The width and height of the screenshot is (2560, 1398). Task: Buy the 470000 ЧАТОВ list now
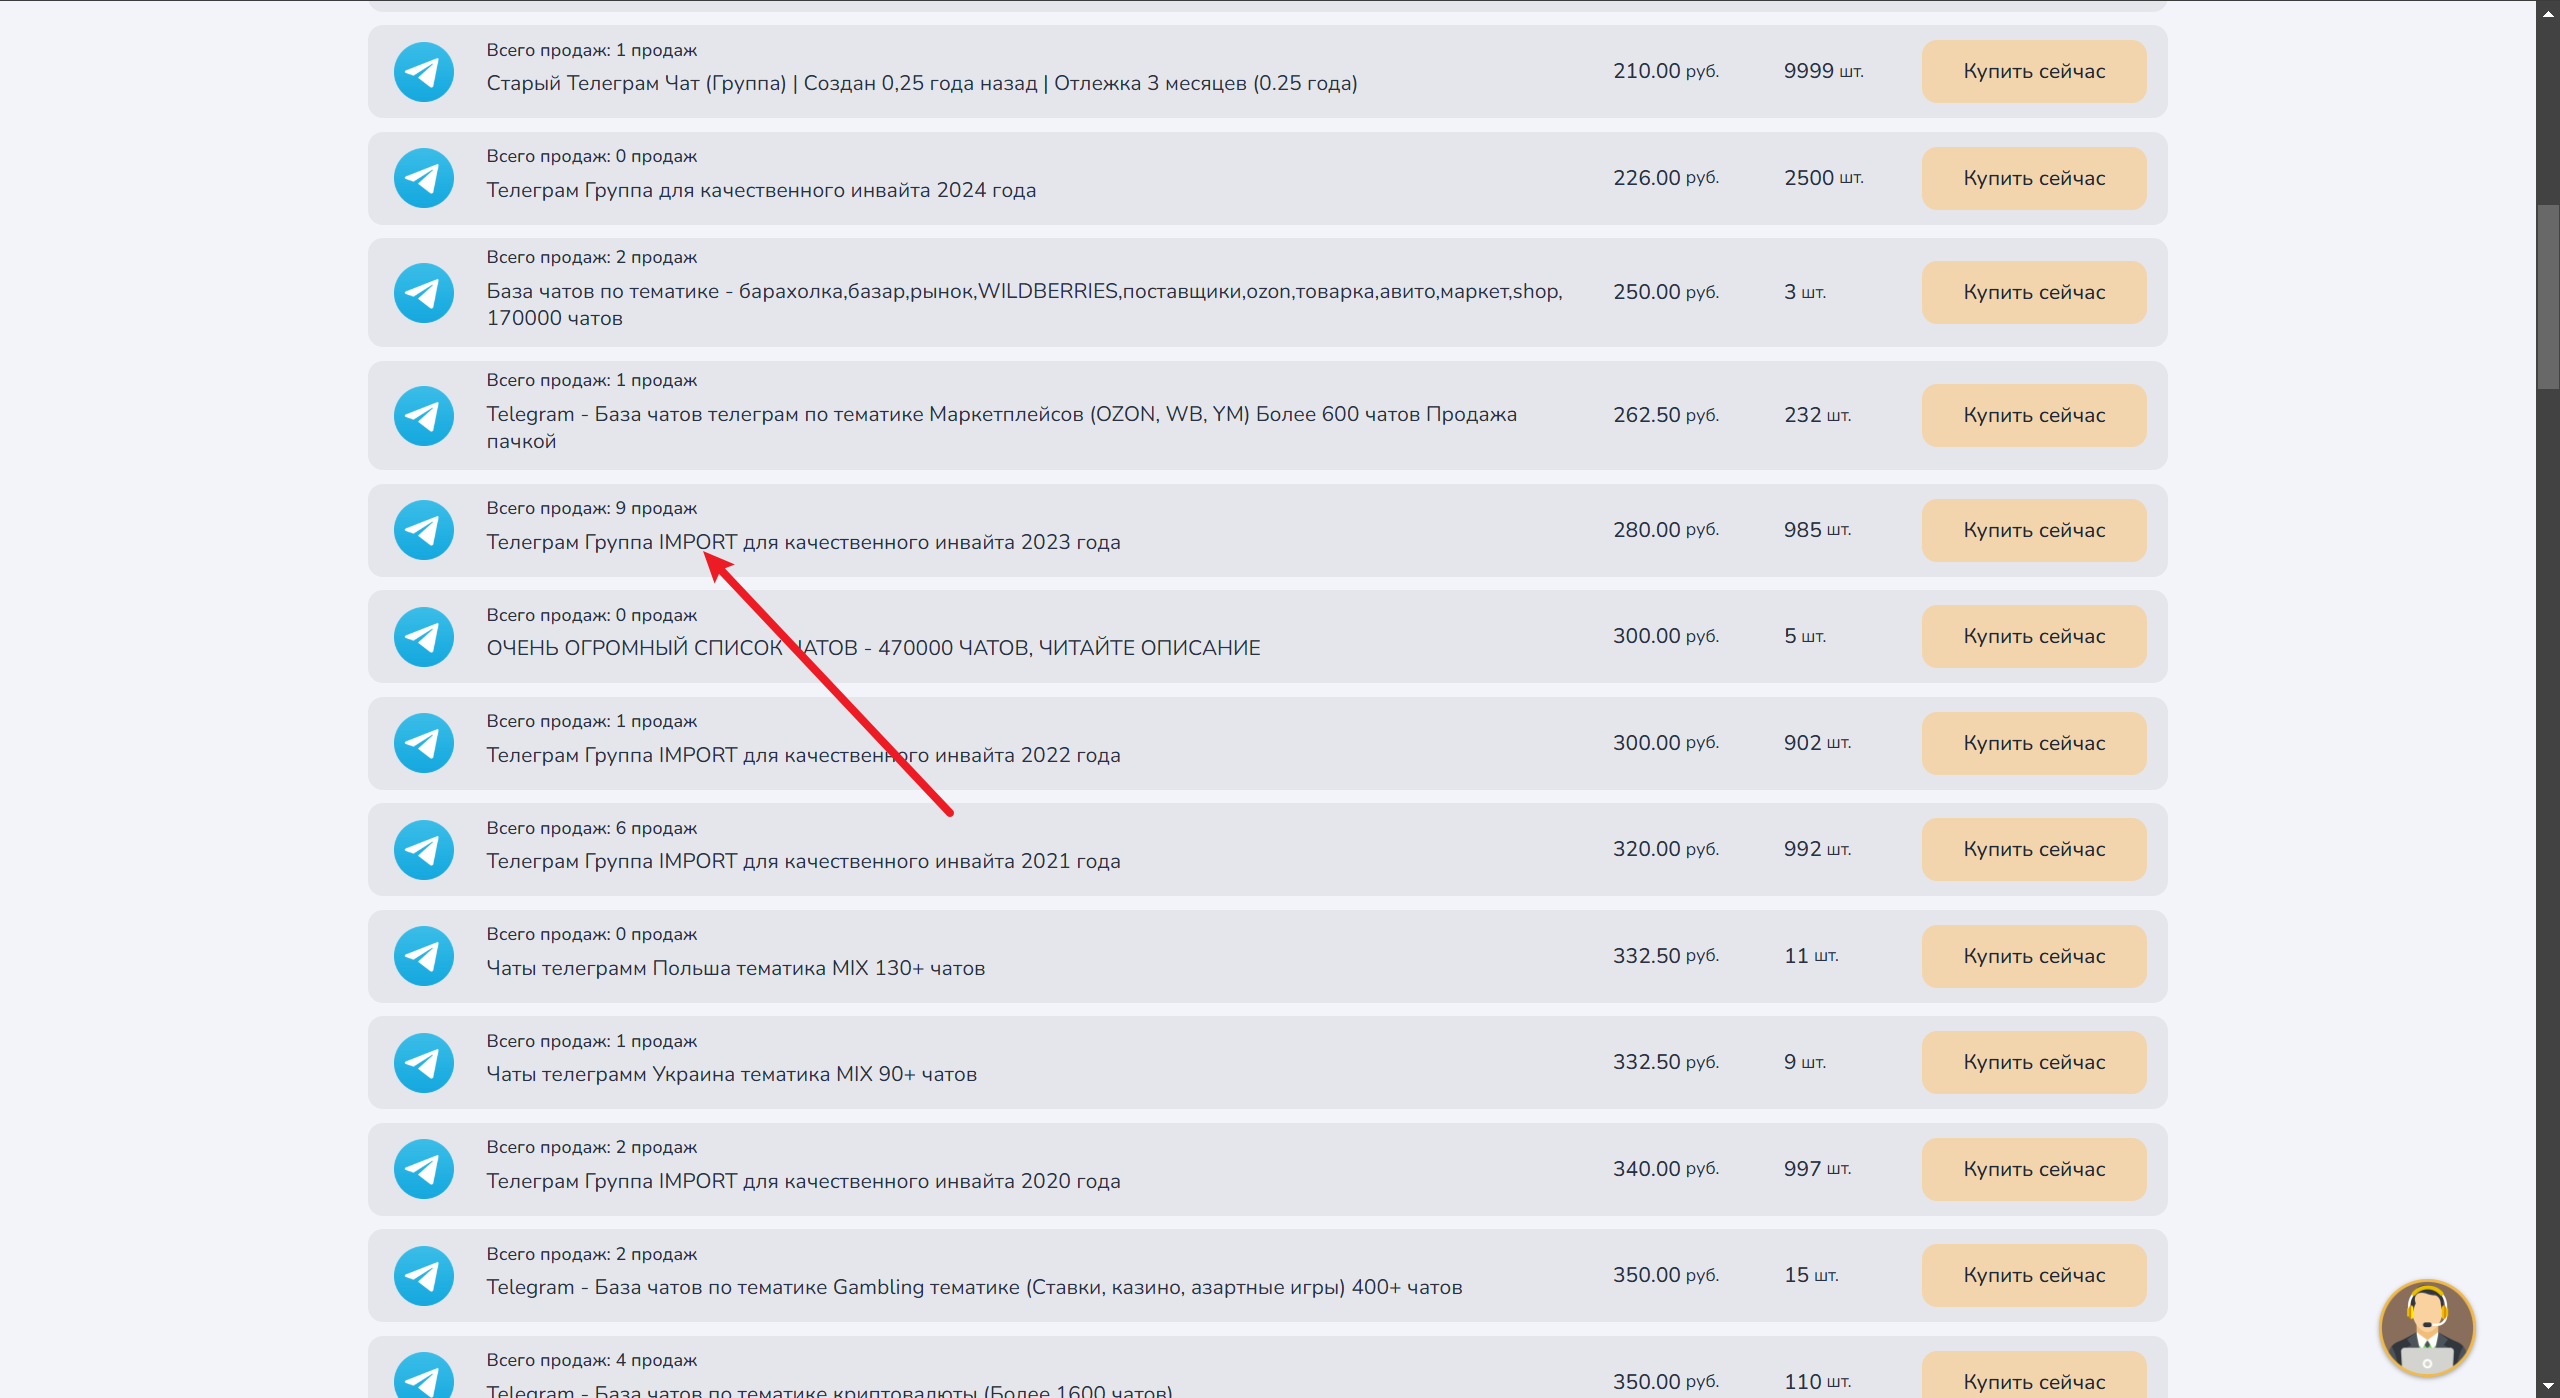click(2034, 636)
